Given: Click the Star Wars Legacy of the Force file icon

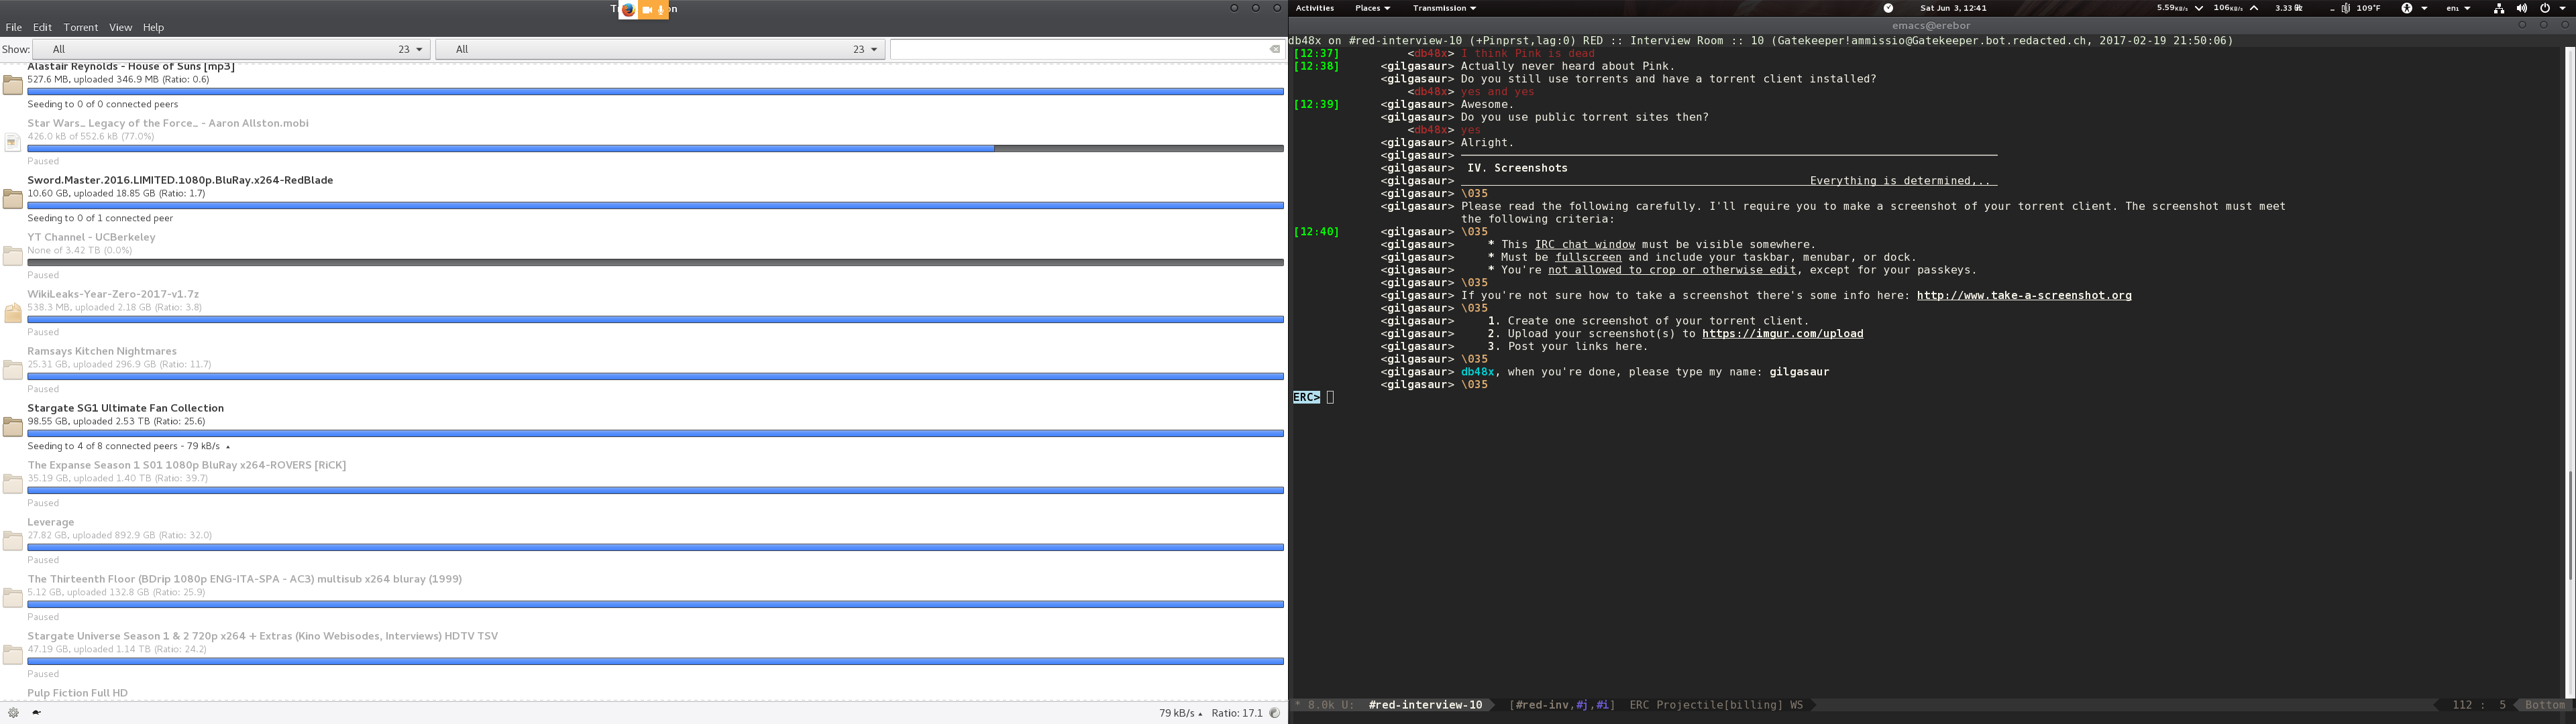Looking at the screenshot, I should [x=13, y=142].
